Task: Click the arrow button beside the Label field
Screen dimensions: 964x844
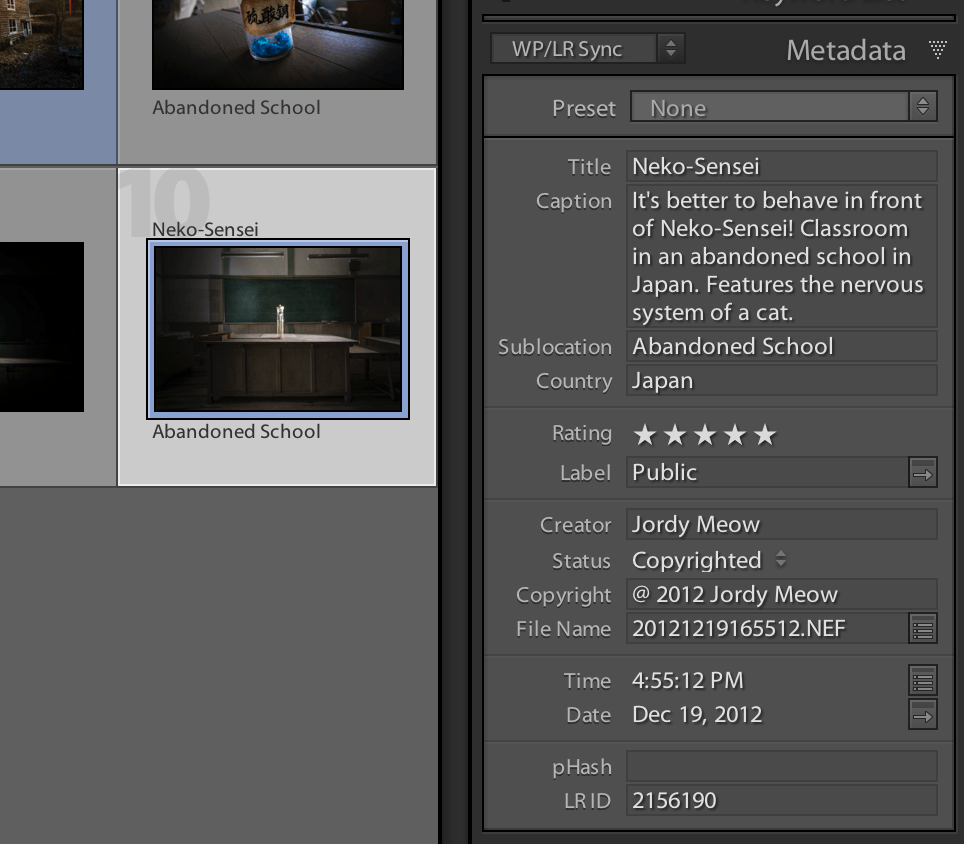Action: (923, 473)
